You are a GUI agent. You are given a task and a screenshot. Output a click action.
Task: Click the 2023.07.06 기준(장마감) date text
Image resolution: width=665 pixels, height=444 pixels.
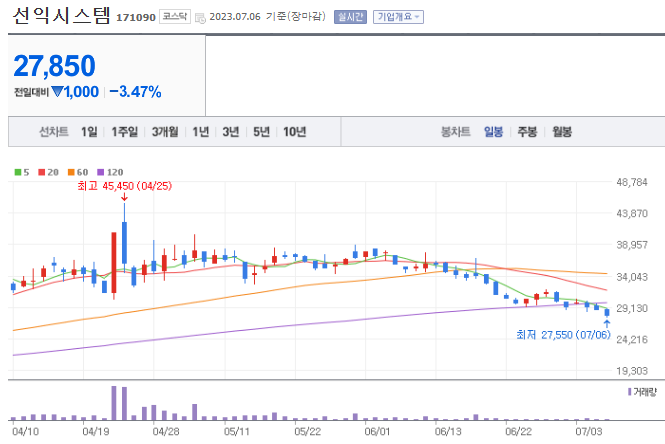click(x=267, y=17)
